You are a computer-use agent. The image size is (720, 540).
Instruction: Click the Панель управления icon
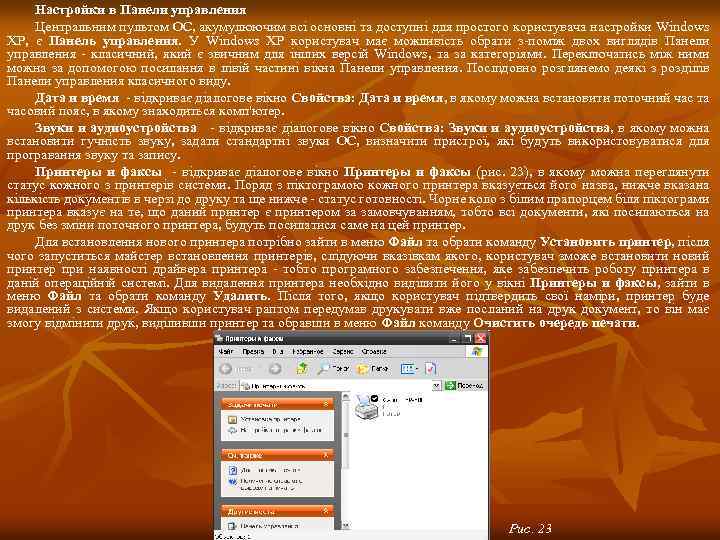[232, 525]
